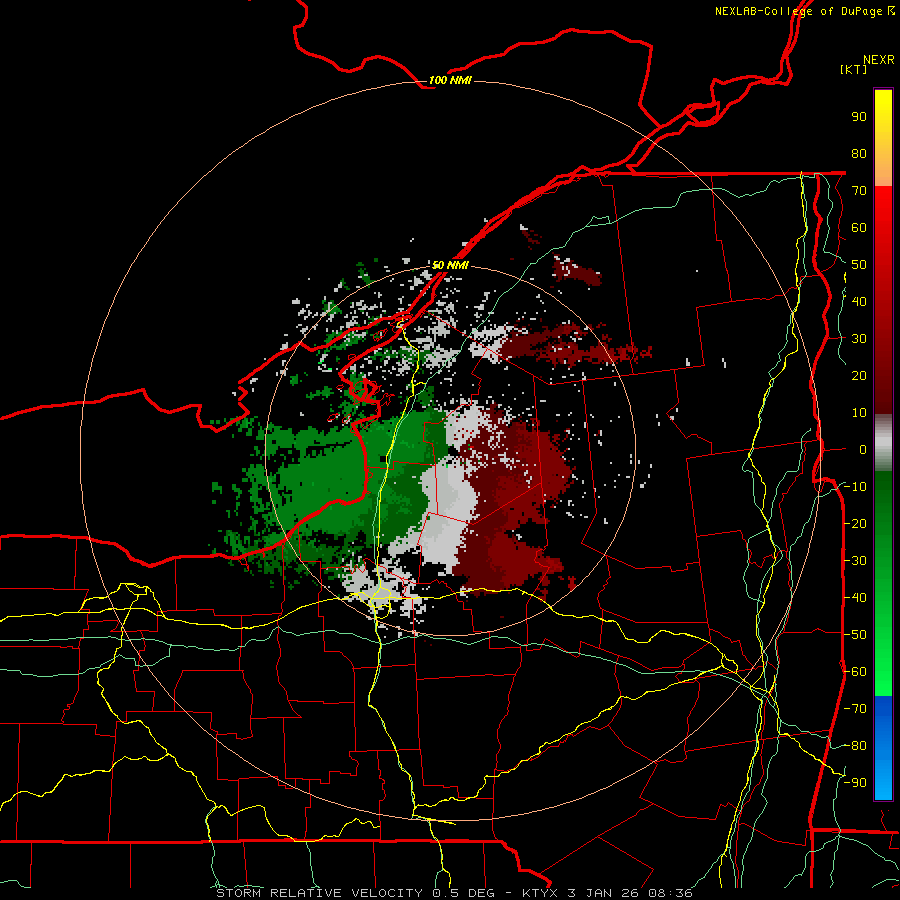The image size is (900, 900).
Task: Click the "100 NMI" range ring label
Action: click(x=450, y=80)
